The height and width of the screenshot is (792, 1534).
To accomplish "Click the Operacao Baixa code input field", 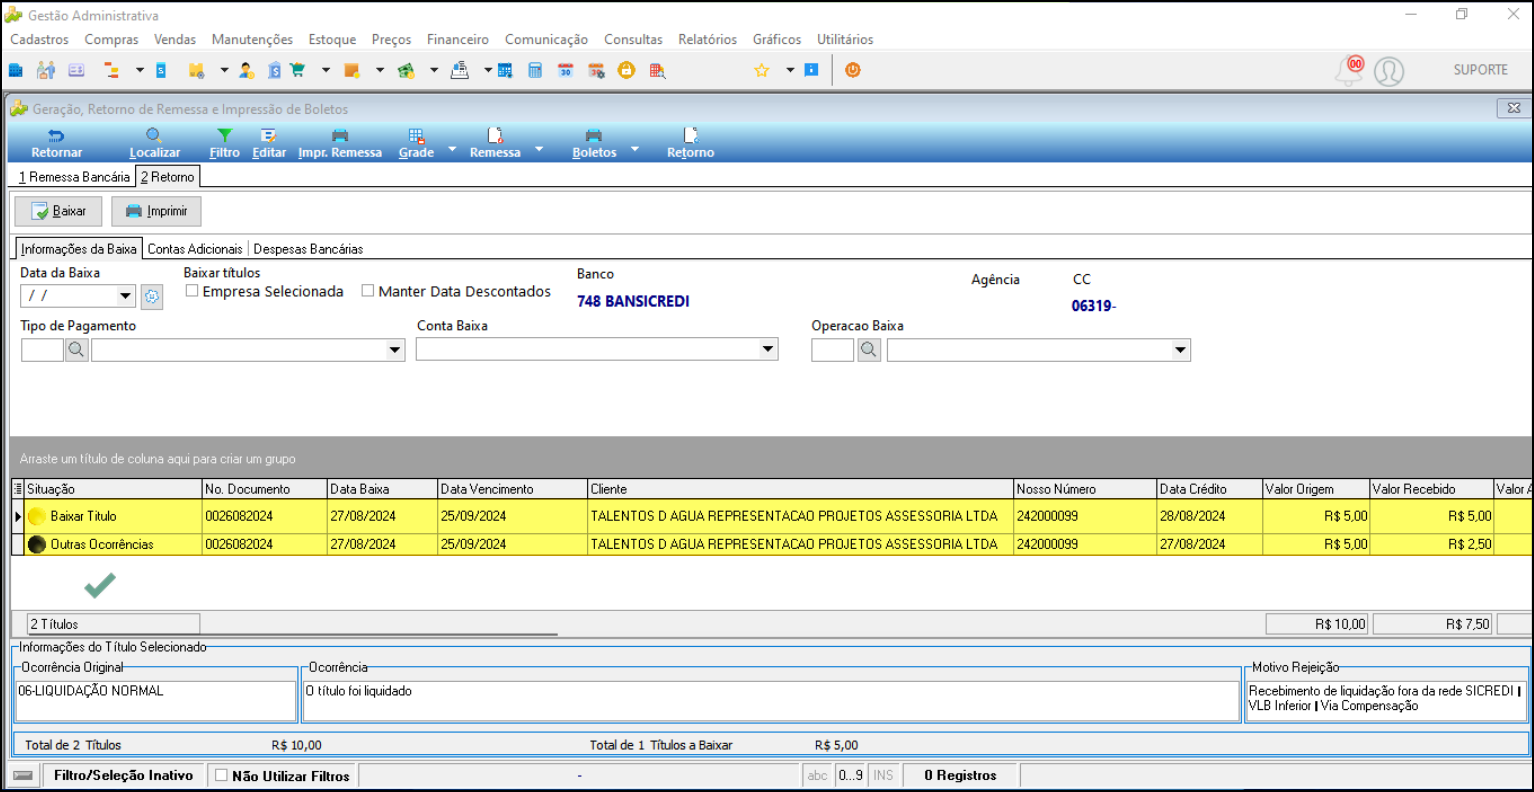I will click(x=833, y=350).
